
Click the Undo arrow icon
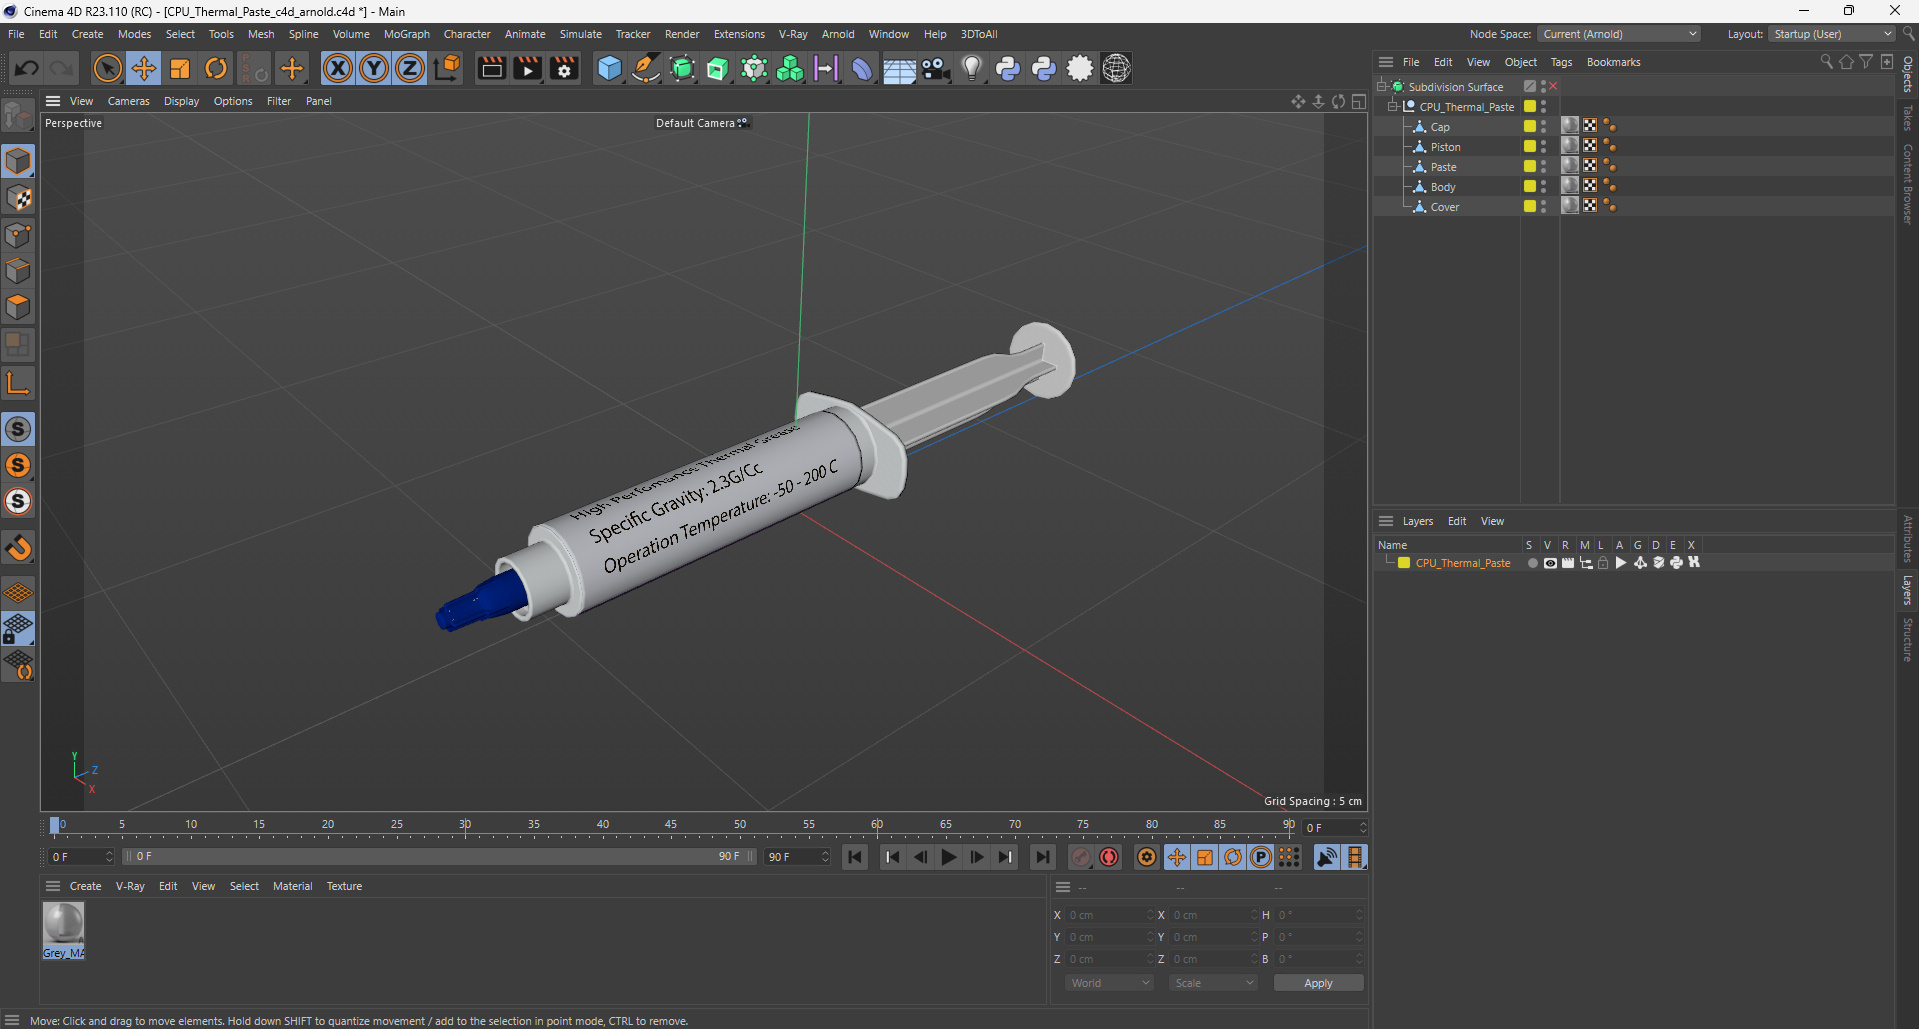(x=27, y=68)
